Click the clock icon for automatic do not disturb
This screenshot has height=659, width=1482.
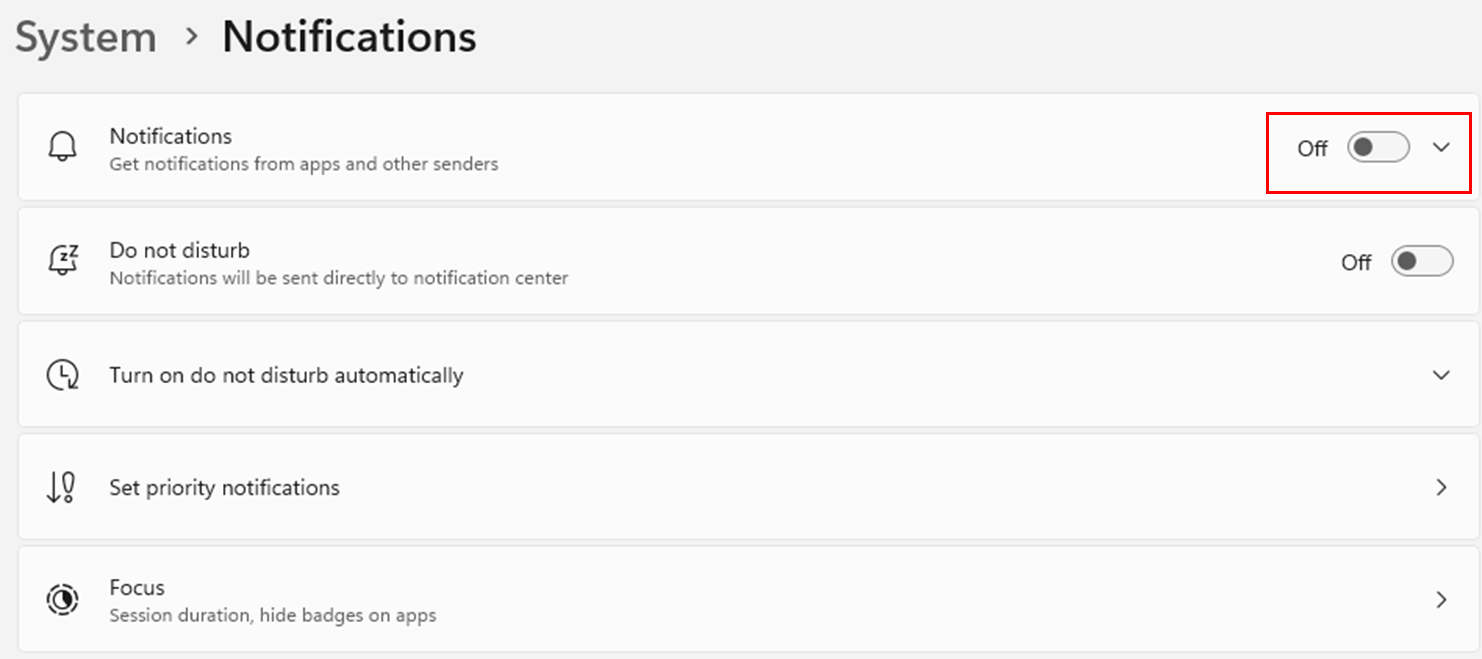pyautogui.click(x=62, y=375)
